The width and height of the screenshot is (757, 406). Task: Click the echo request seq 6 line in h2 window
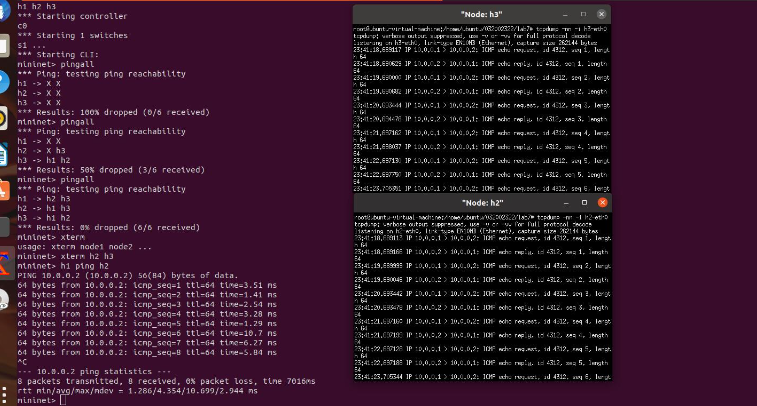pos(482,377)
